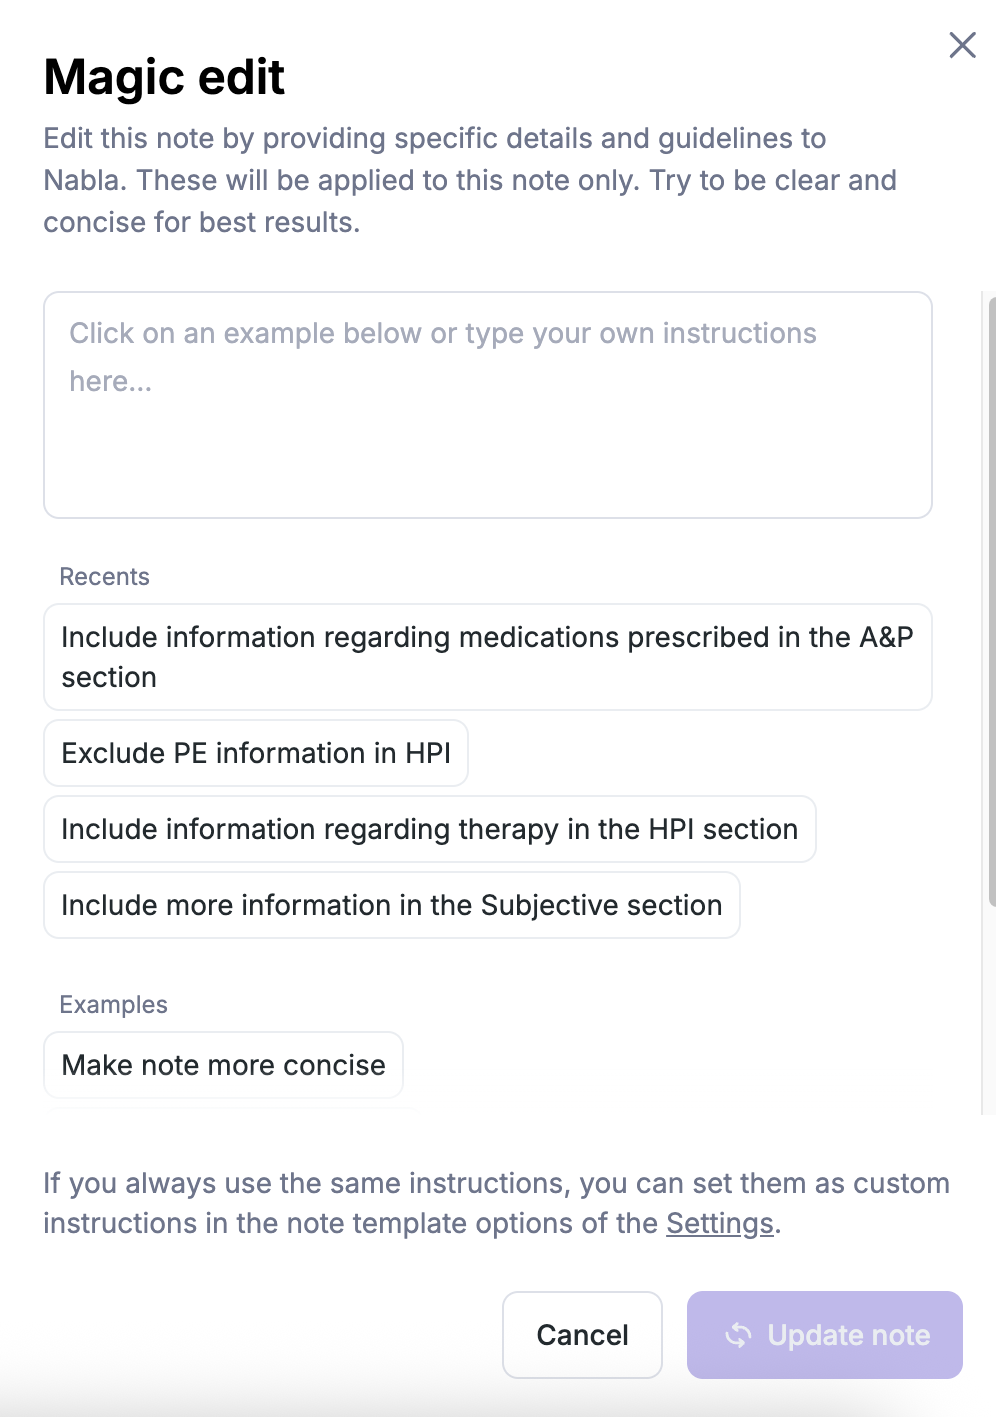Click the 'Magic edit' dialog title

click(x=165, y=77)
